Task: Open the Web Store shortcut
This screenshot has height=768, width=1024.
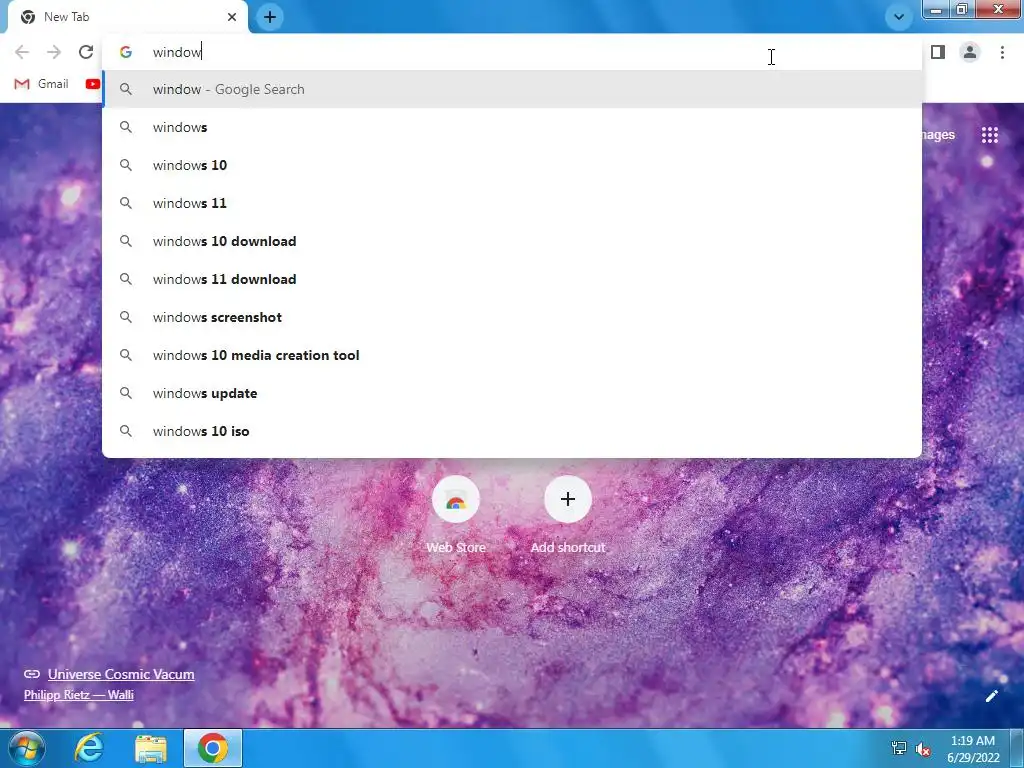Action: tap(456, 516)
